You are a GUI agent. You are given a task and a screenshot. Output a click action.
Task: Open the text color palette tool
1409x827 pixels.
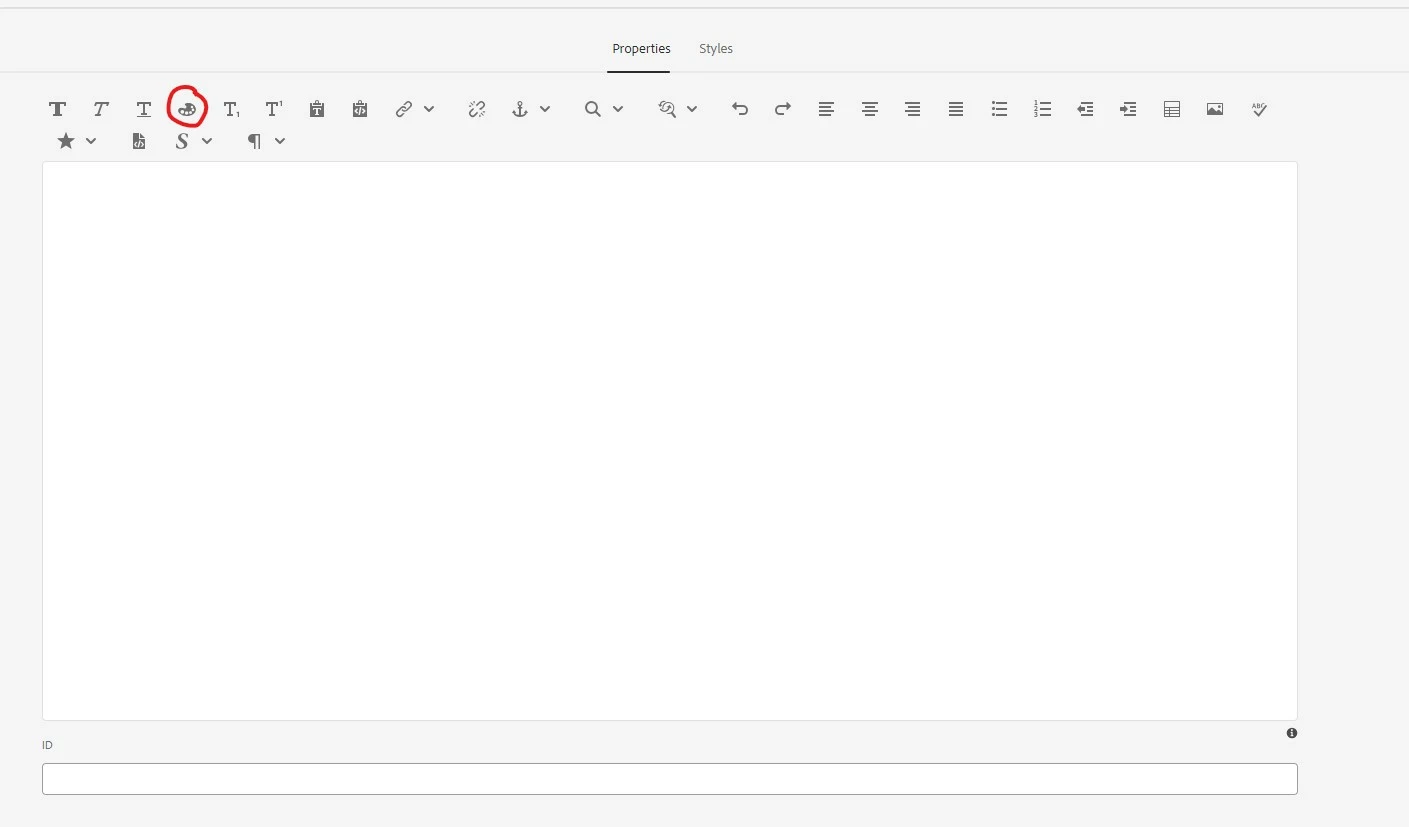click(187, 109)
